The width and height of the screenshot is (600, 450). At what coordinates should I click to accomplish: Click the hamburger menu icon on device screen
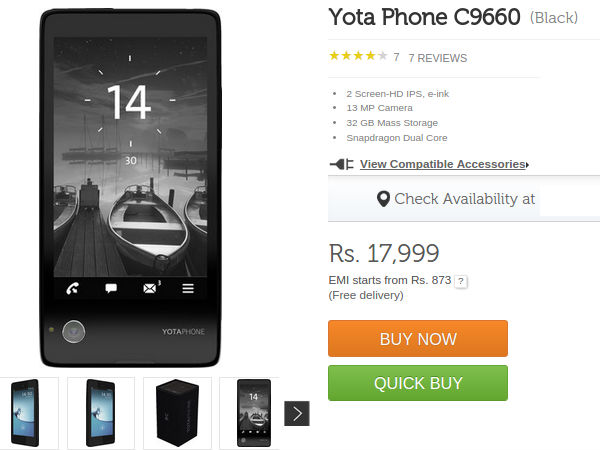188,288
